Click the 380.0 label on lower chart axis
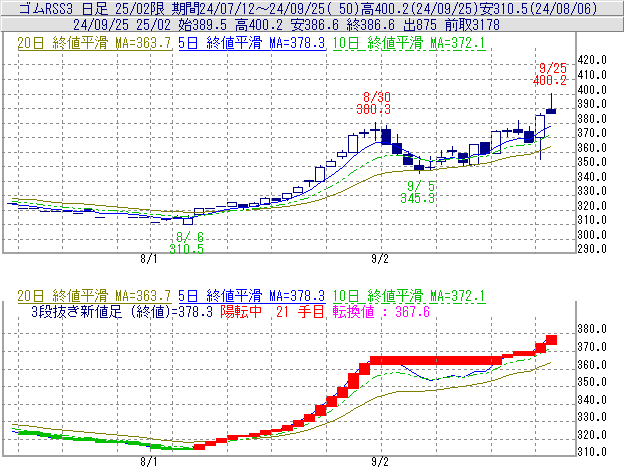This screenshot has width=624, height=475. pos(592,329)
